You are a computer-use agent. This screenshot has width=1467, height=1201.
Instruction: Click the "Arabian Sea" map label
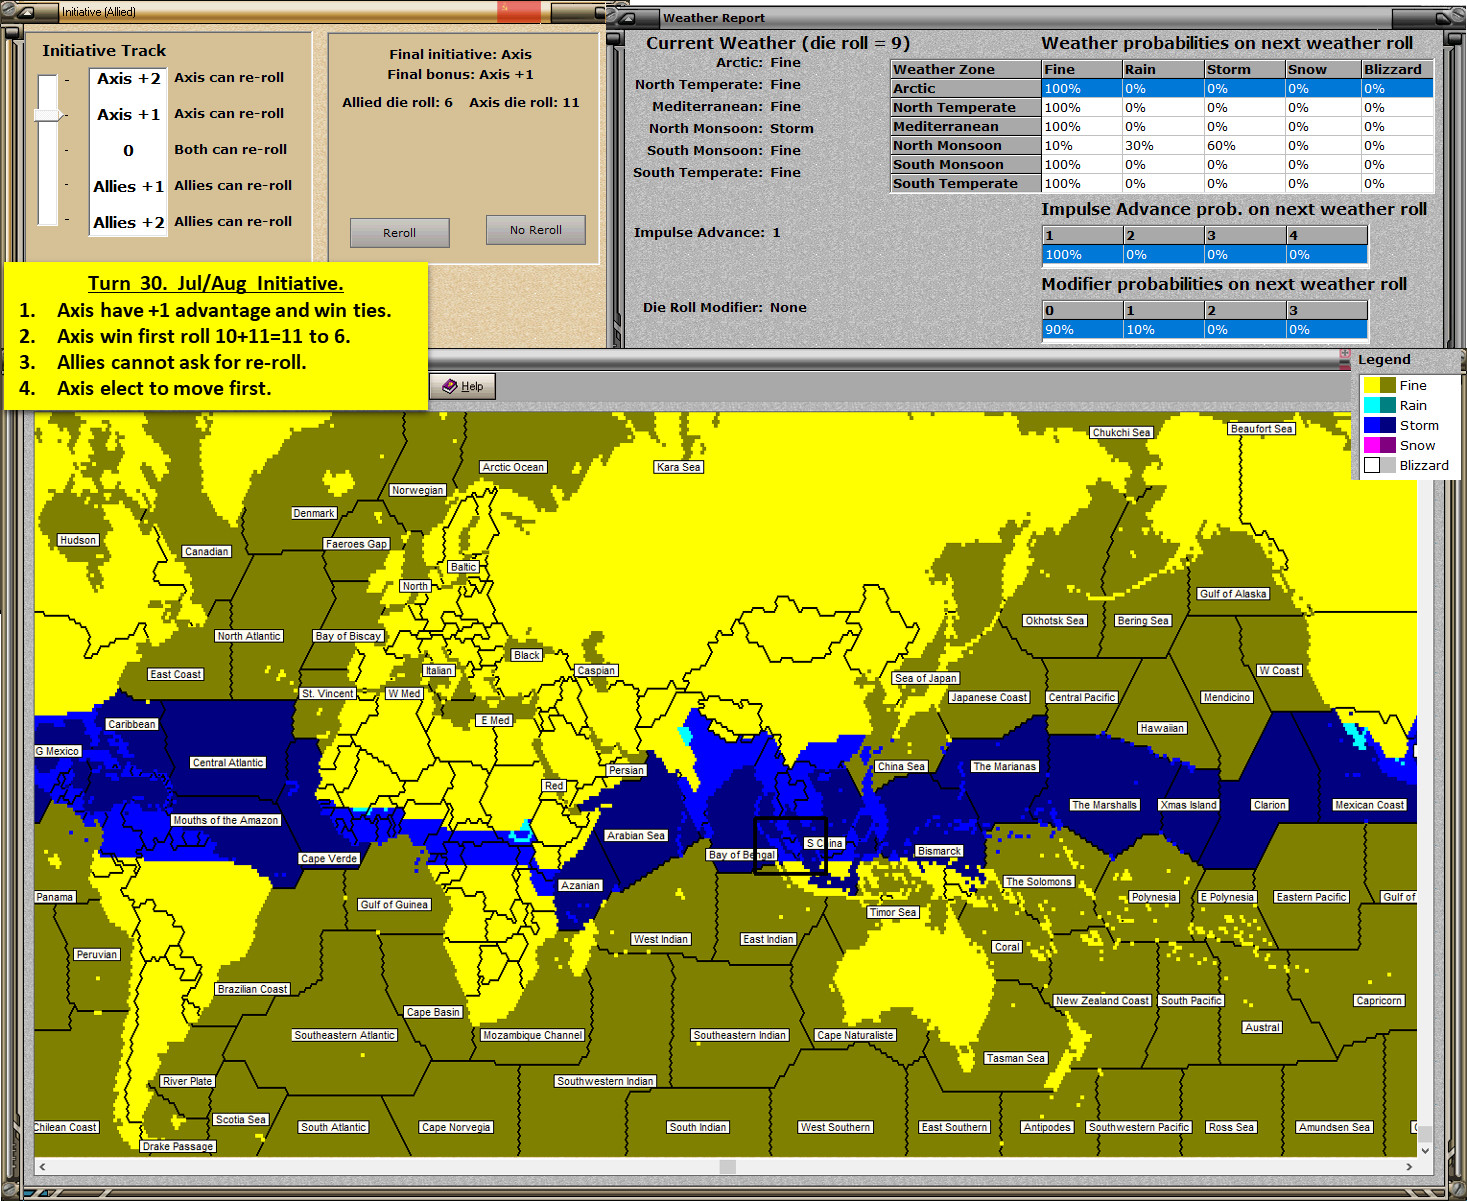point(636,836)
